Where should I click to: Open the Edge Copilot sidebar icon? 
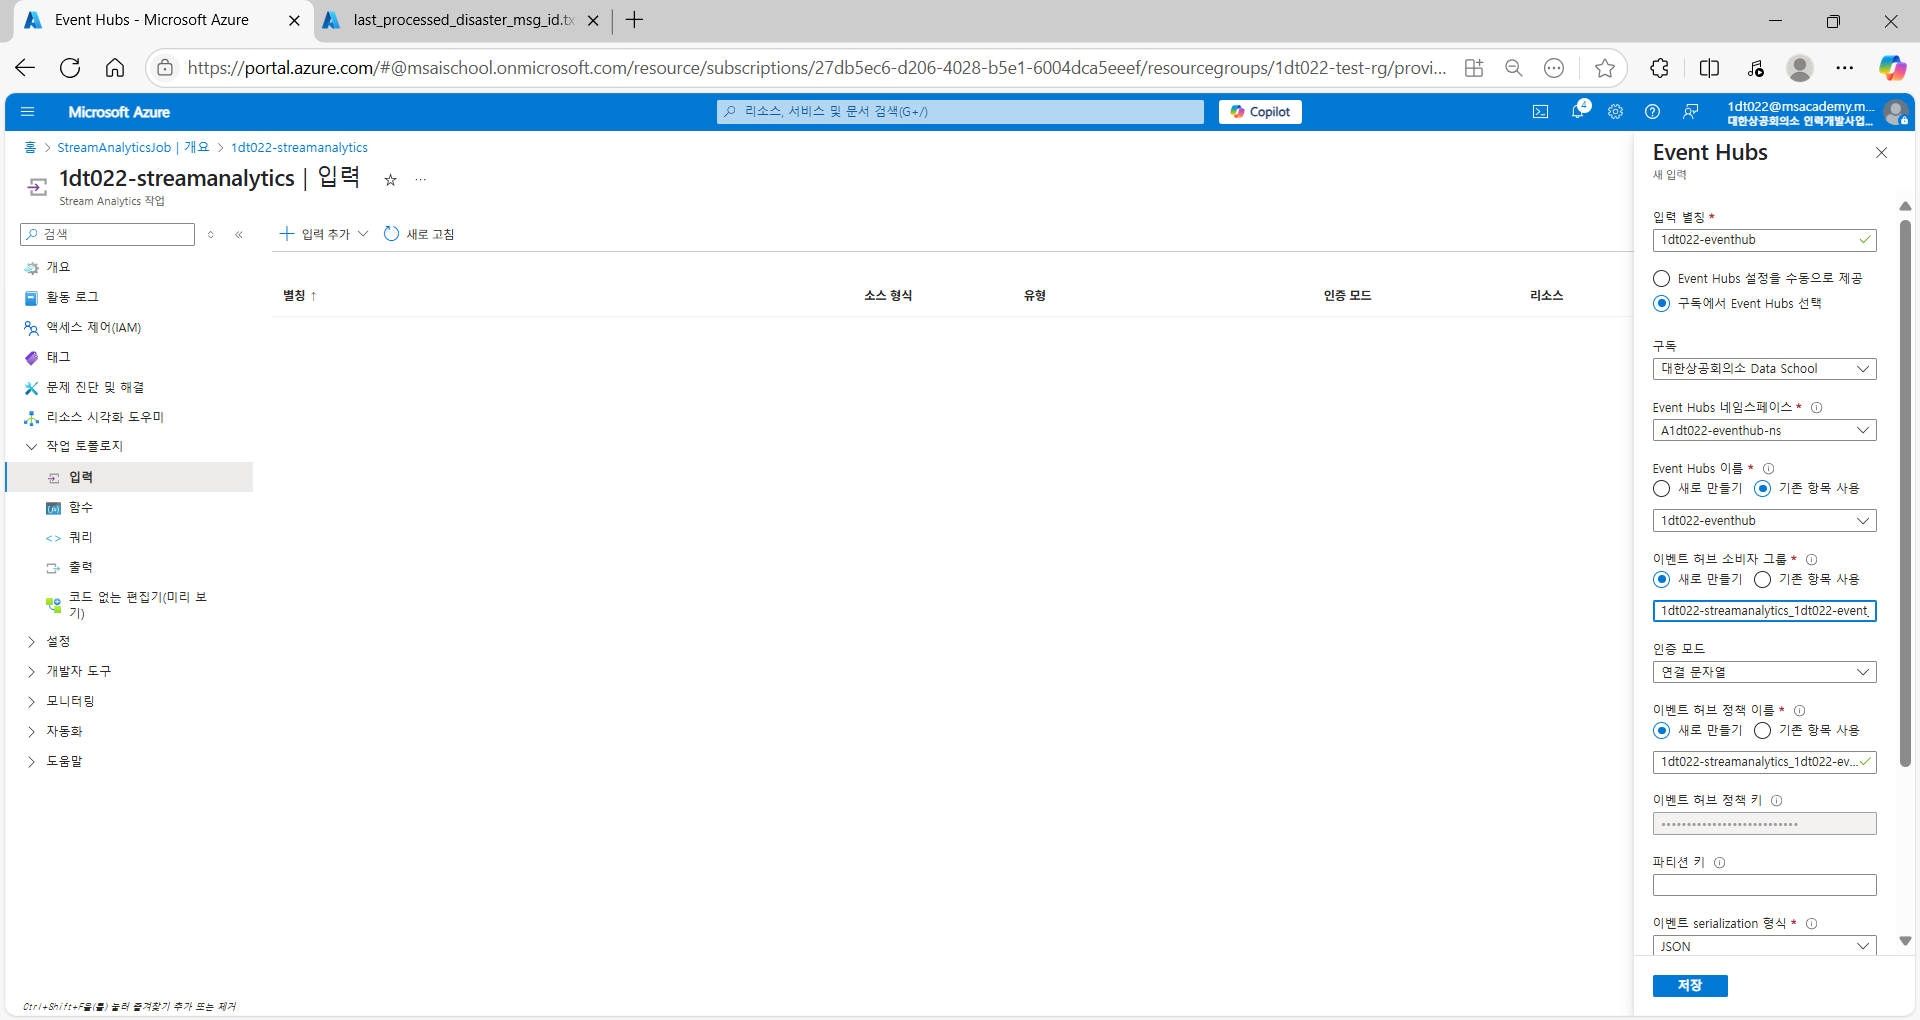(1892, 68)
